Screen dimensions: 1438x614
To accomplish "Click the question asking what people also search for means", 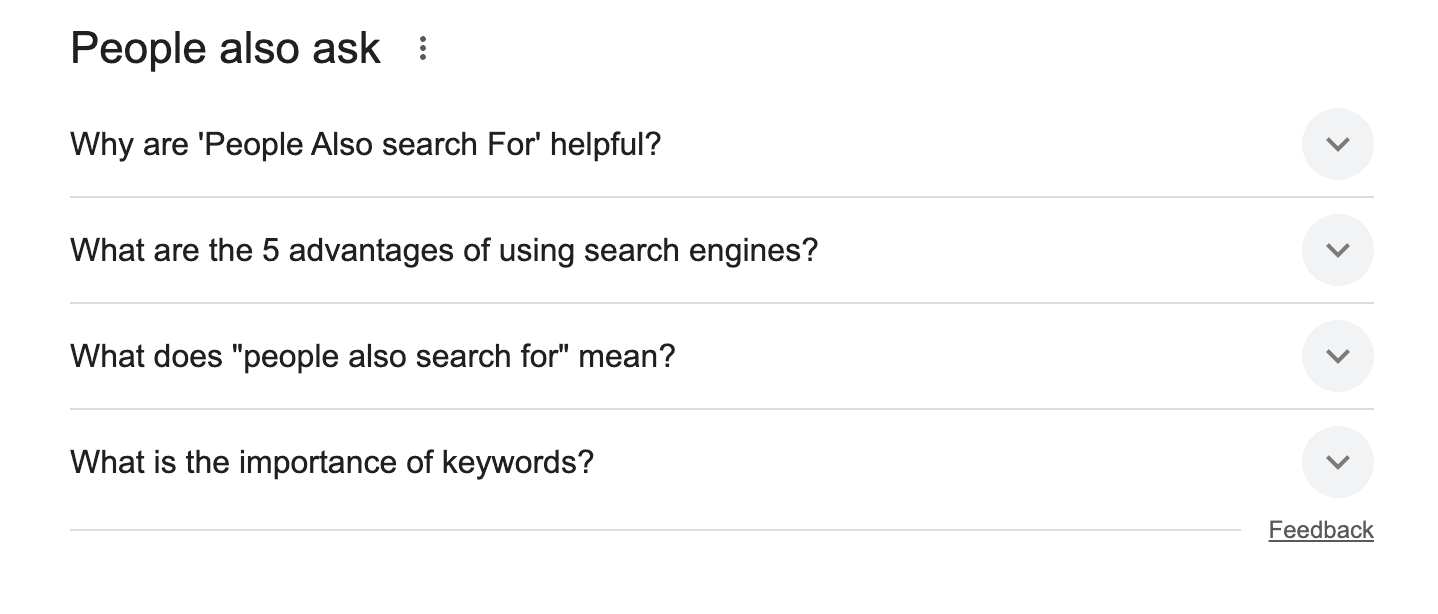I will click(372, 356).
